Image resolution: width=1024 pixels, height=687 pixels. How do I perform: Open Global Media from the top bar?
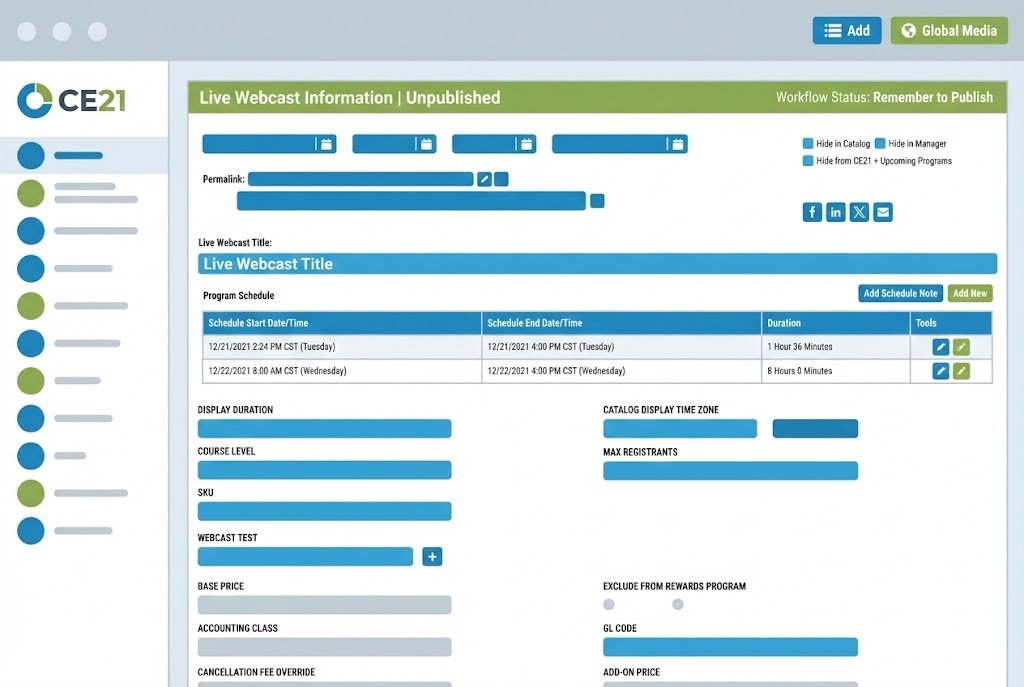point(948,30)
